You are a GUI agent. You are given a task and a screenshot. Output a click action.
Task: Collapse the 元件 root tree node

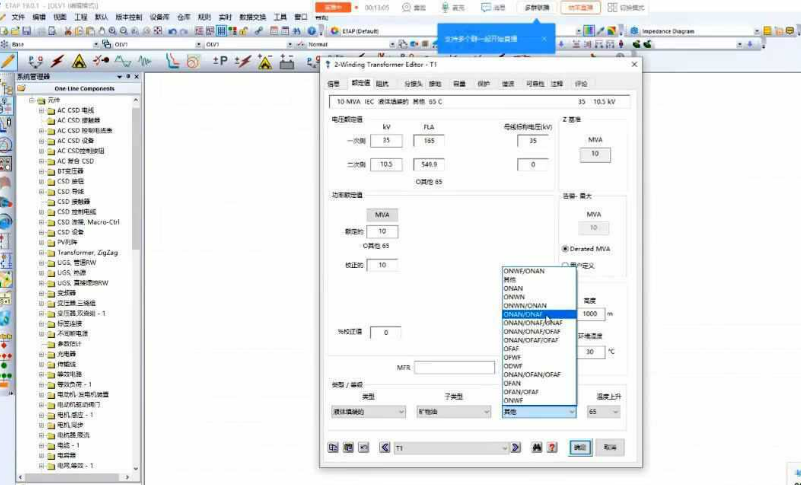pyautogui.click(x=32, y=100)
